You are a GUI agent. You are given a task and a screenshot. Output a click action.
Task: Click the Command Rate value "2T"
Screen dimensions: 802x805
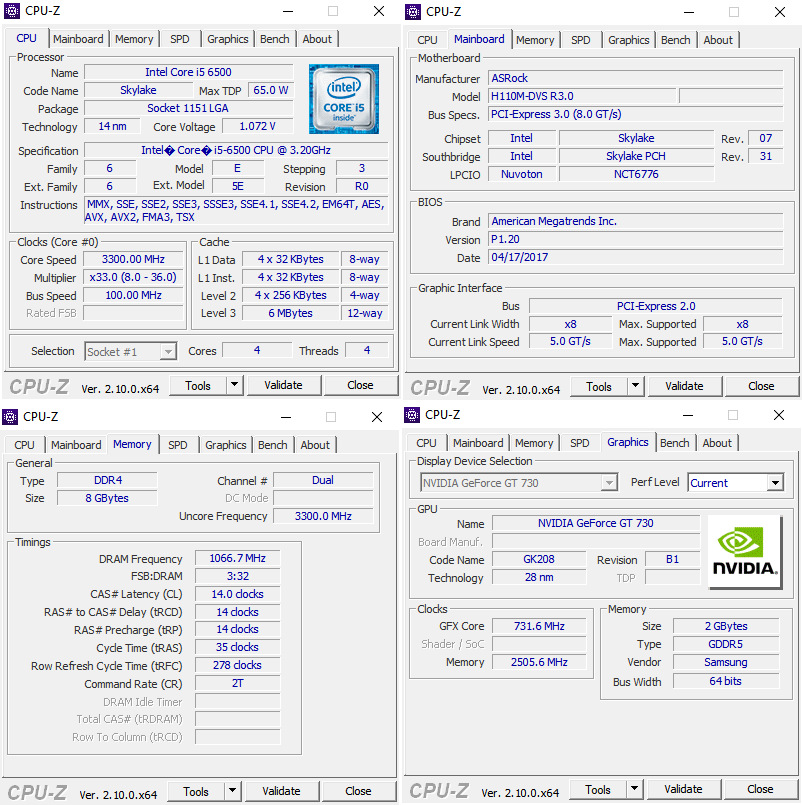coord(238,683)
